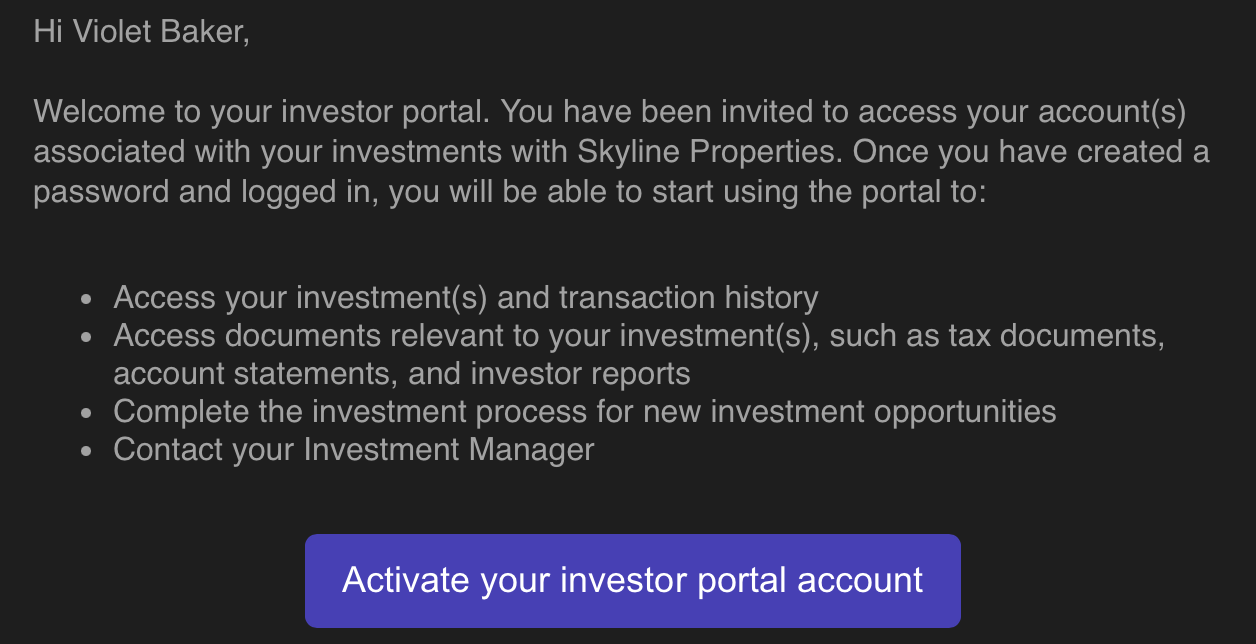Click 'Access documents relevant to your investment(s)' item
The image size is (1256, 644).
[639, 335]
